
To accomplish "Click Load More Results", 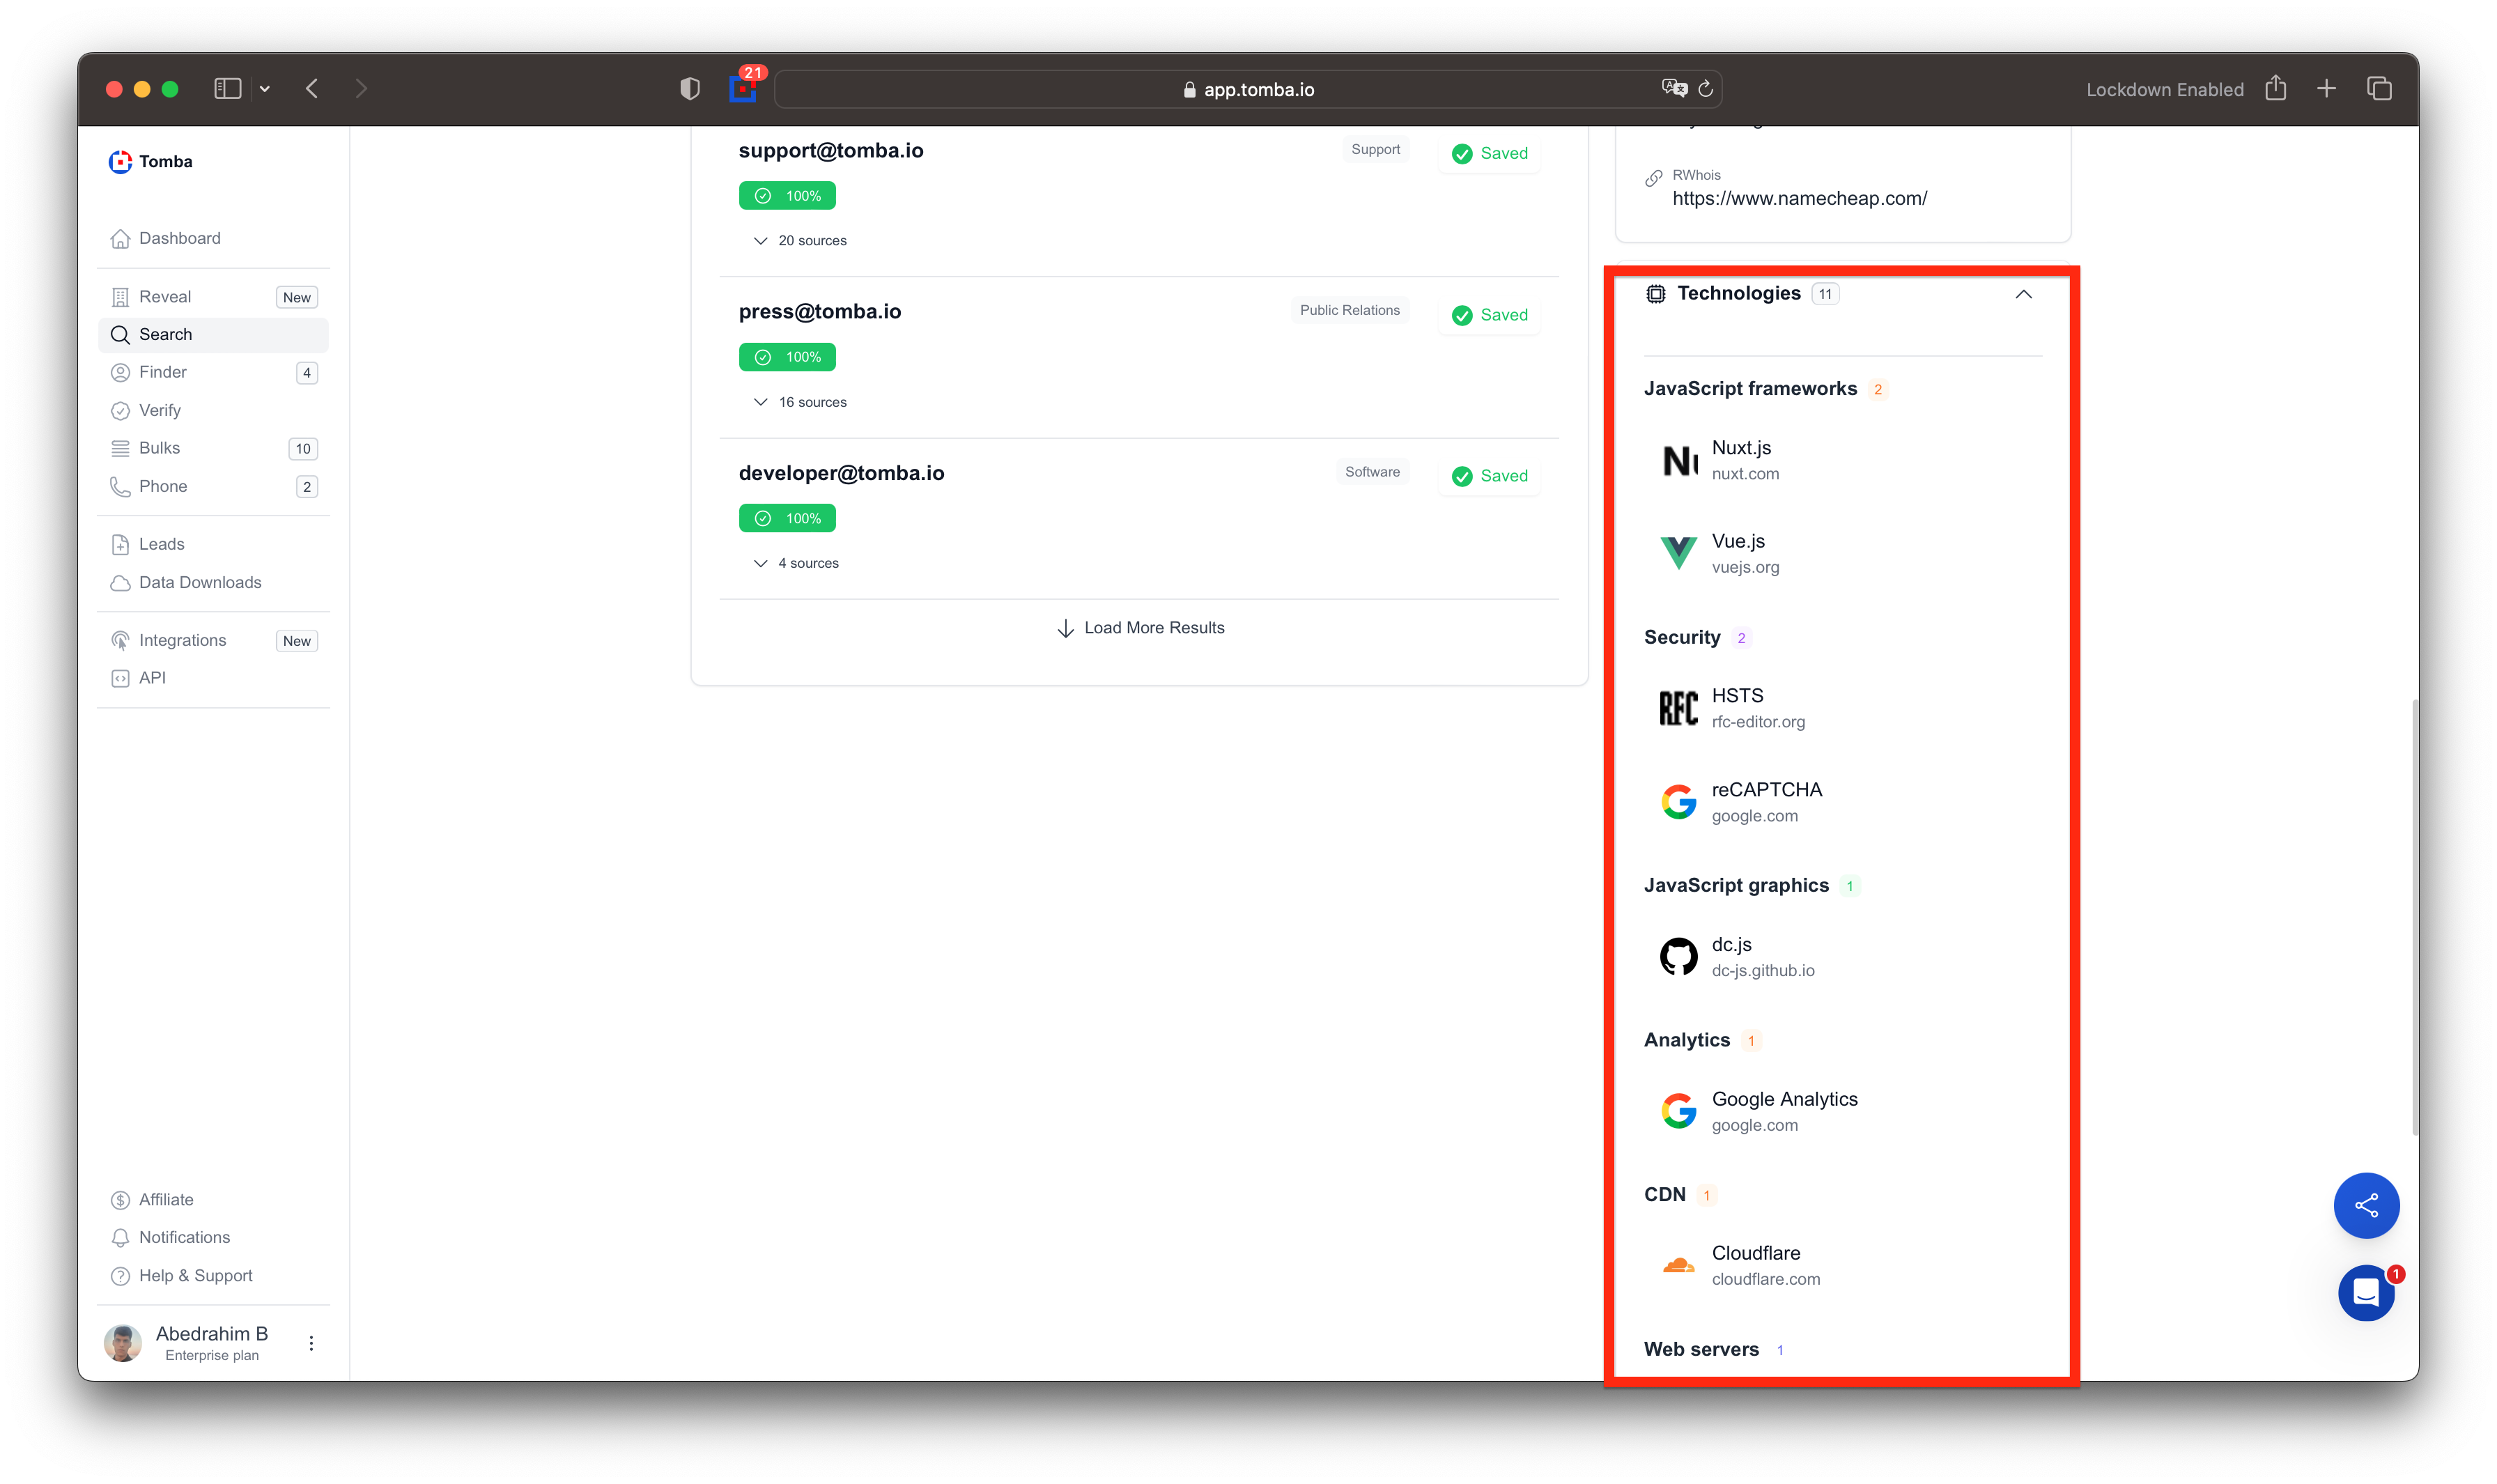I will (1140, 628).
